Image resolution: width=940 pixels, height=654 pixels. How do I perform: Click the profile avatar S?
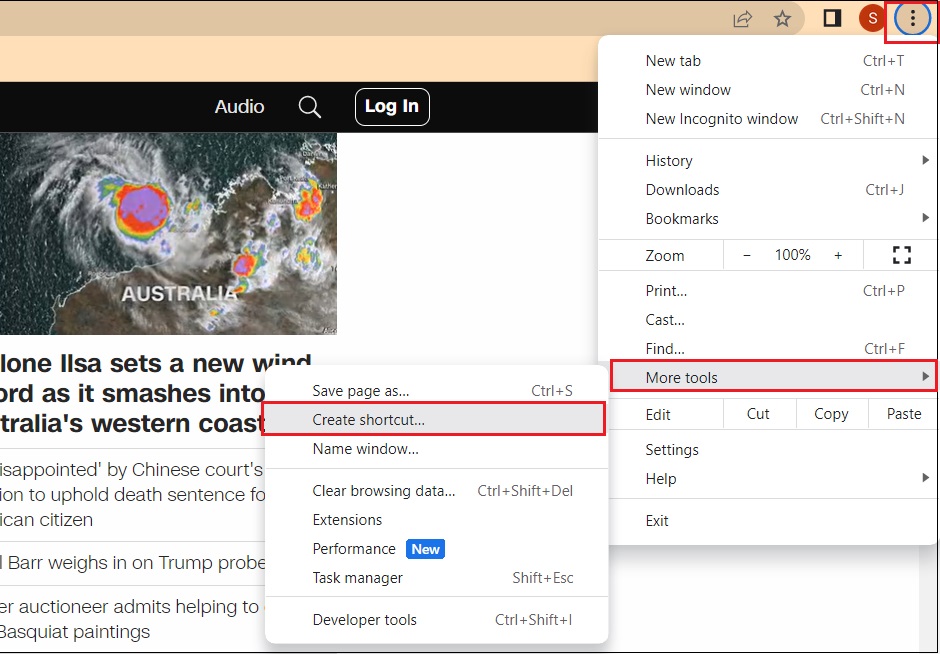point(871,18)
